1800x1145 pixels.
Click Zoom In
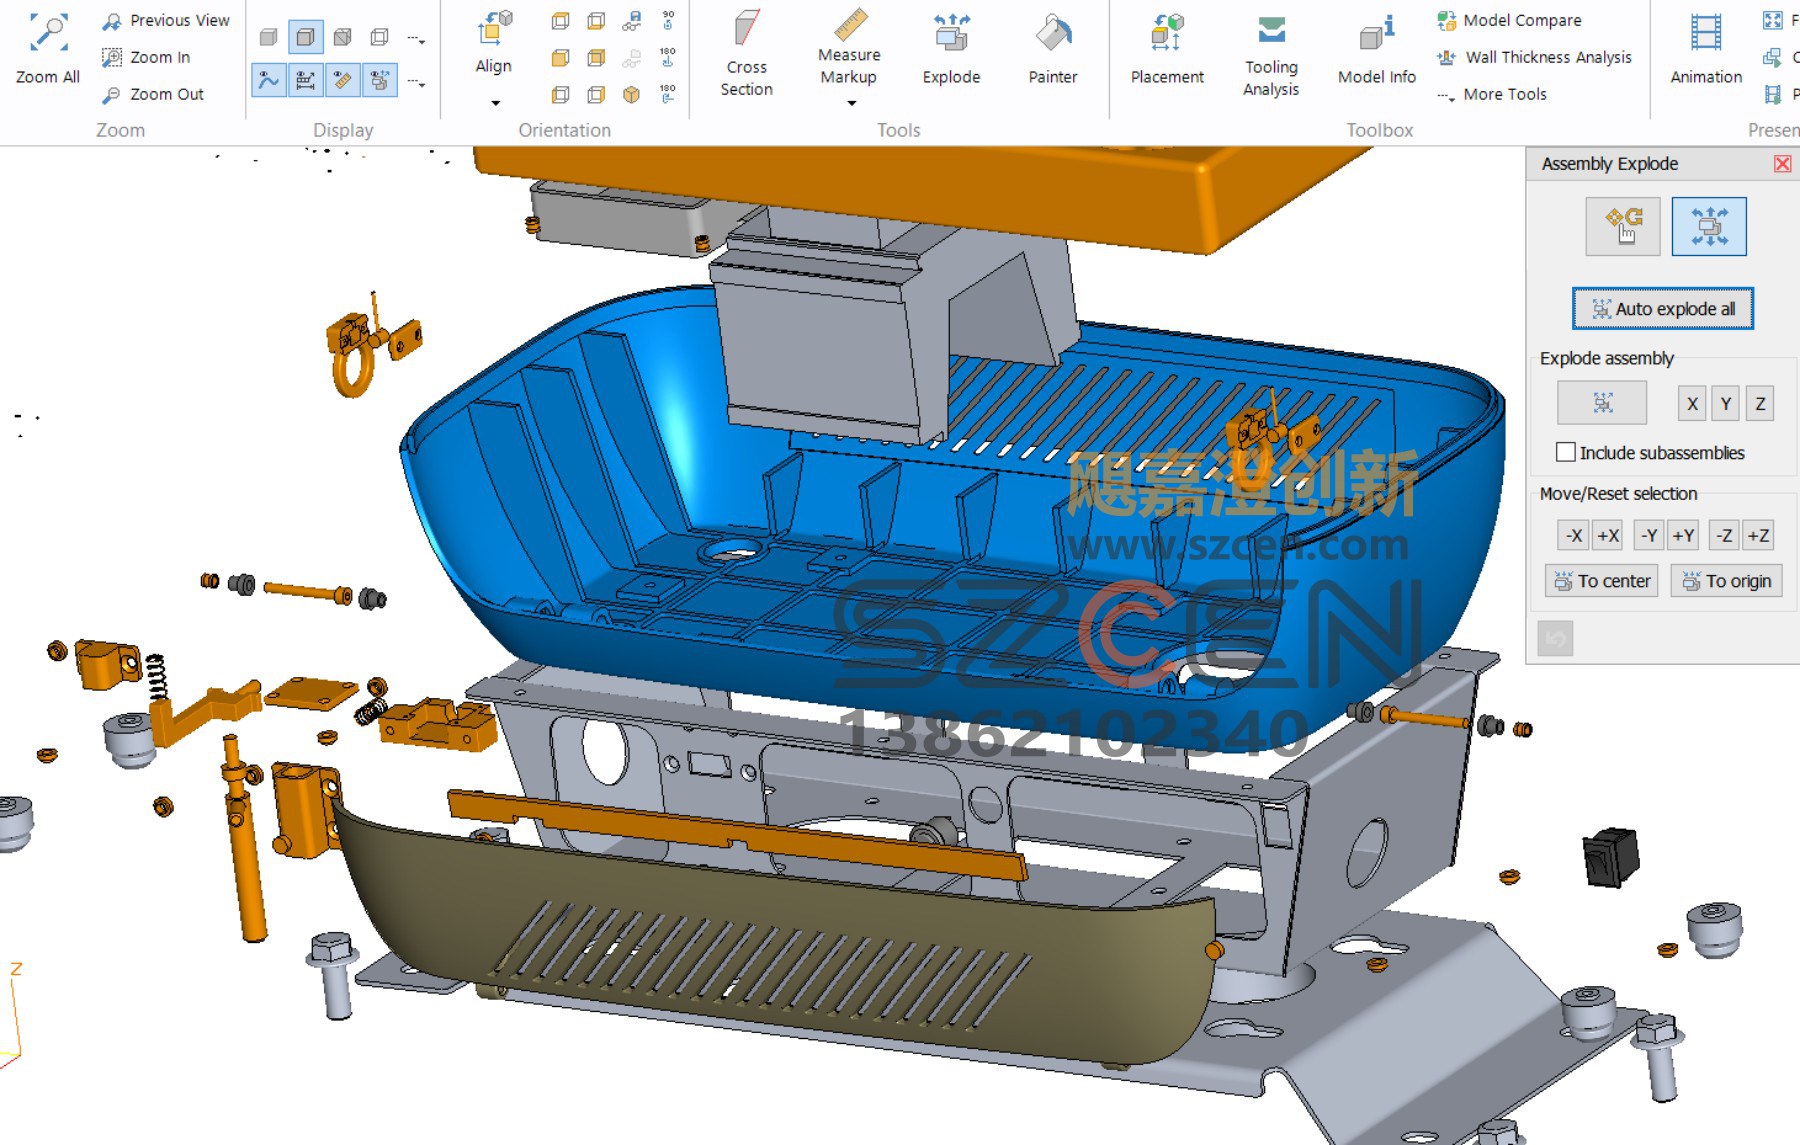click(146, 57)
